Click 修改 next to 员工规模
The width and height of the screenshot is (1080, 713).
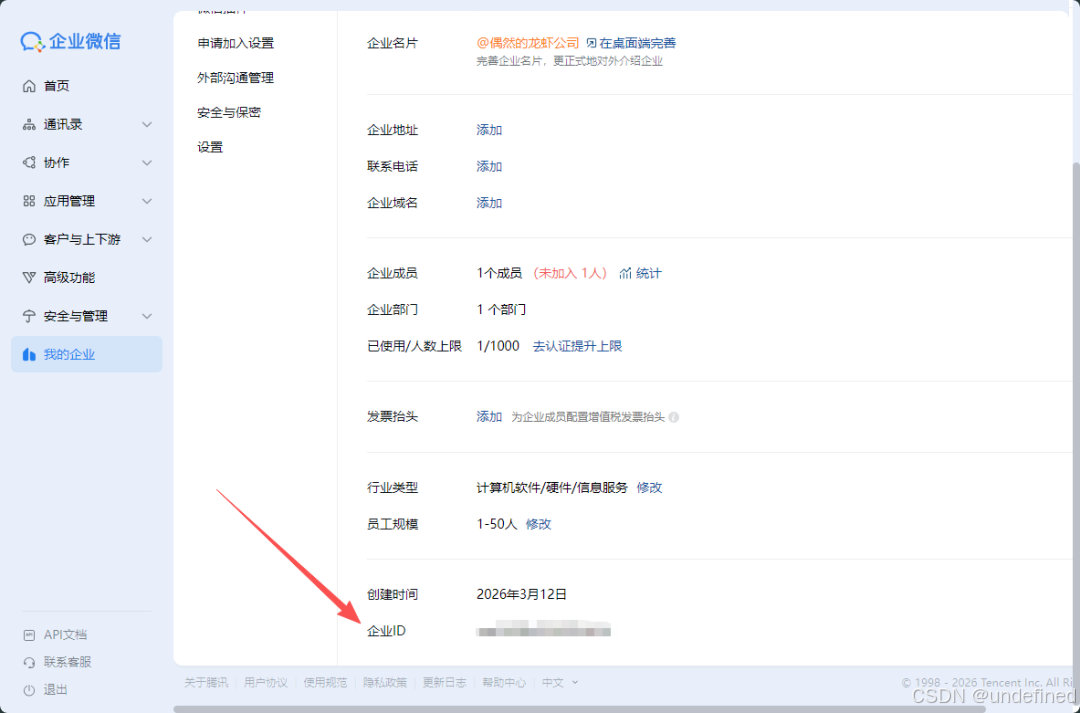click(539, 524)
